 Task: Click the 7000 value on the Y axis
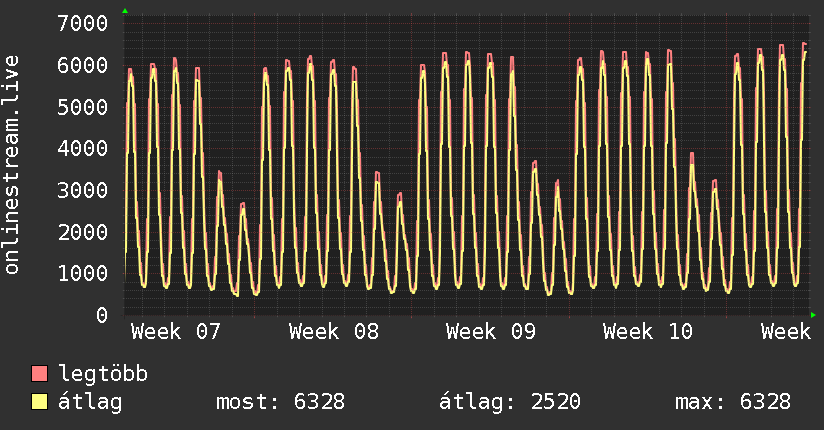(x=83, y=23)
